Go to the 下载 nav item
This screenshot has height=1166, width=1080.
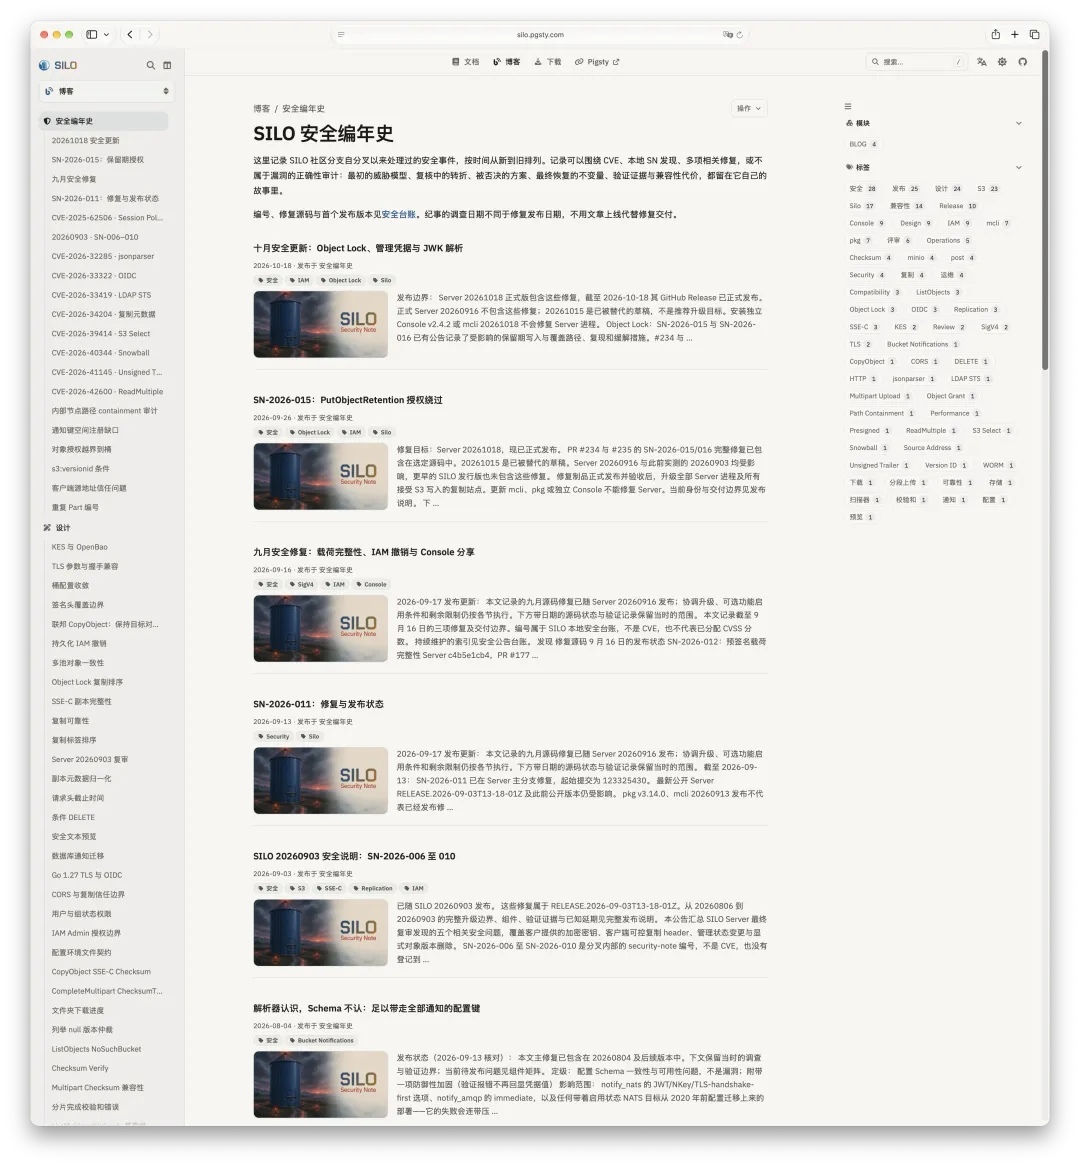point(548,62)
